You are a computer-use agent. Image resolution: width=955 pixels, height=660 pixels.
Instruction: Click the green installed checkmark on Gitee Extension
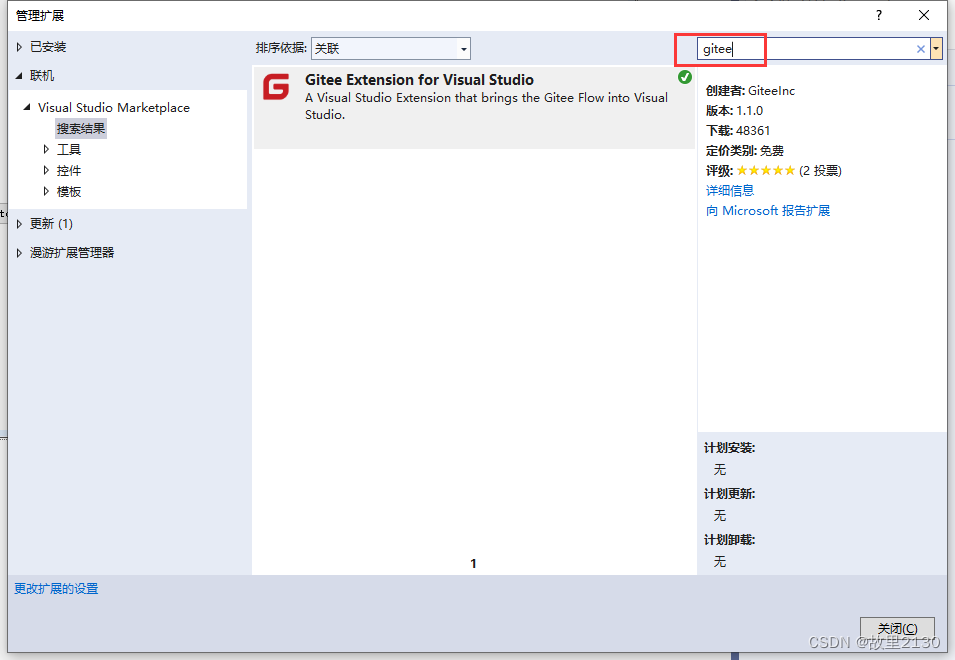(x=685, y=76)
